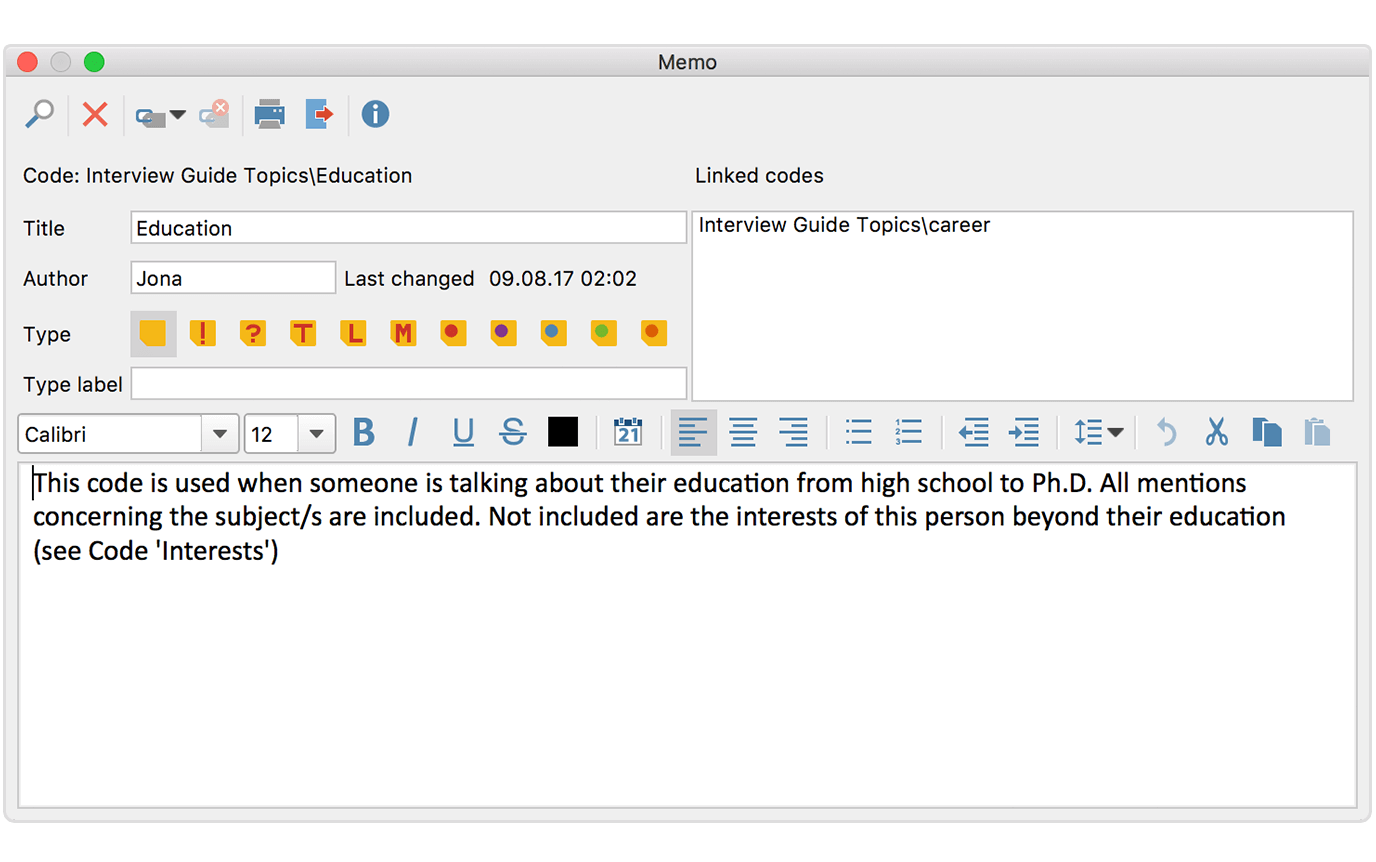Image resolution: width=1376 pixels, height=862 pixels.
Task: Click the last changed date '09.08.17 02:02'
Action: pos(563,279)
